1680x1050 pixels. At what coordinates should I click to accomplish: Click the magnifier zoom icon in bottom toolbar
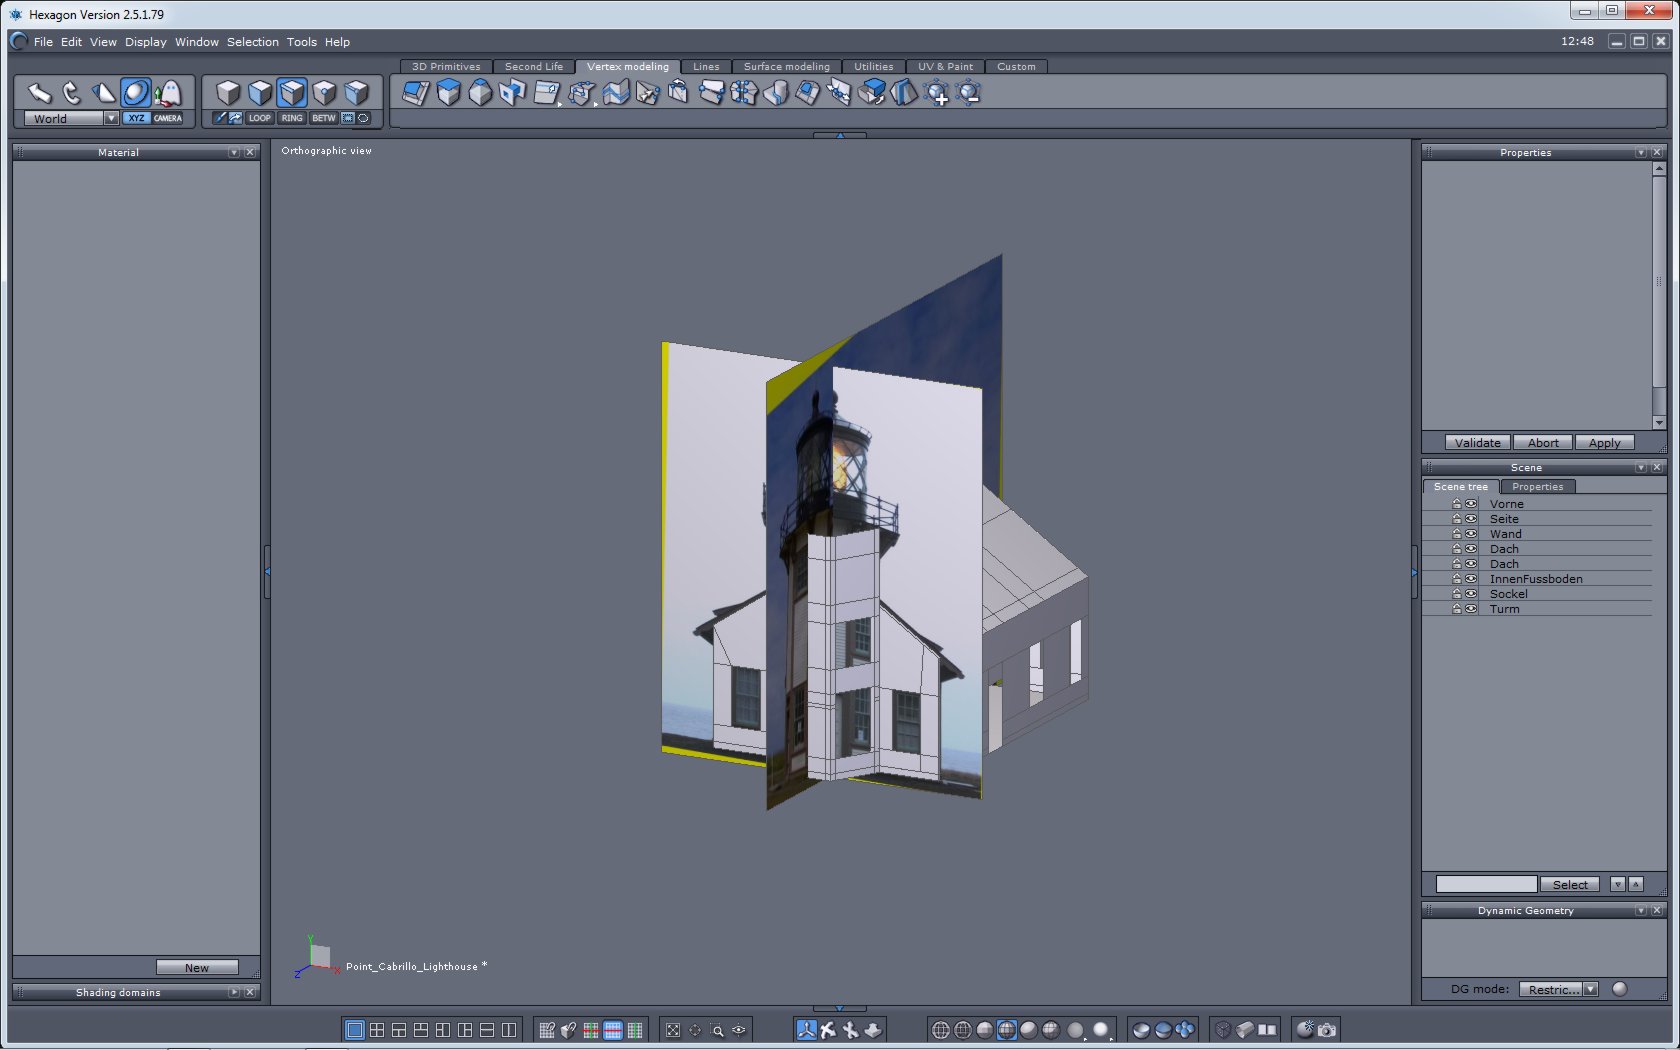(717, 1030)
